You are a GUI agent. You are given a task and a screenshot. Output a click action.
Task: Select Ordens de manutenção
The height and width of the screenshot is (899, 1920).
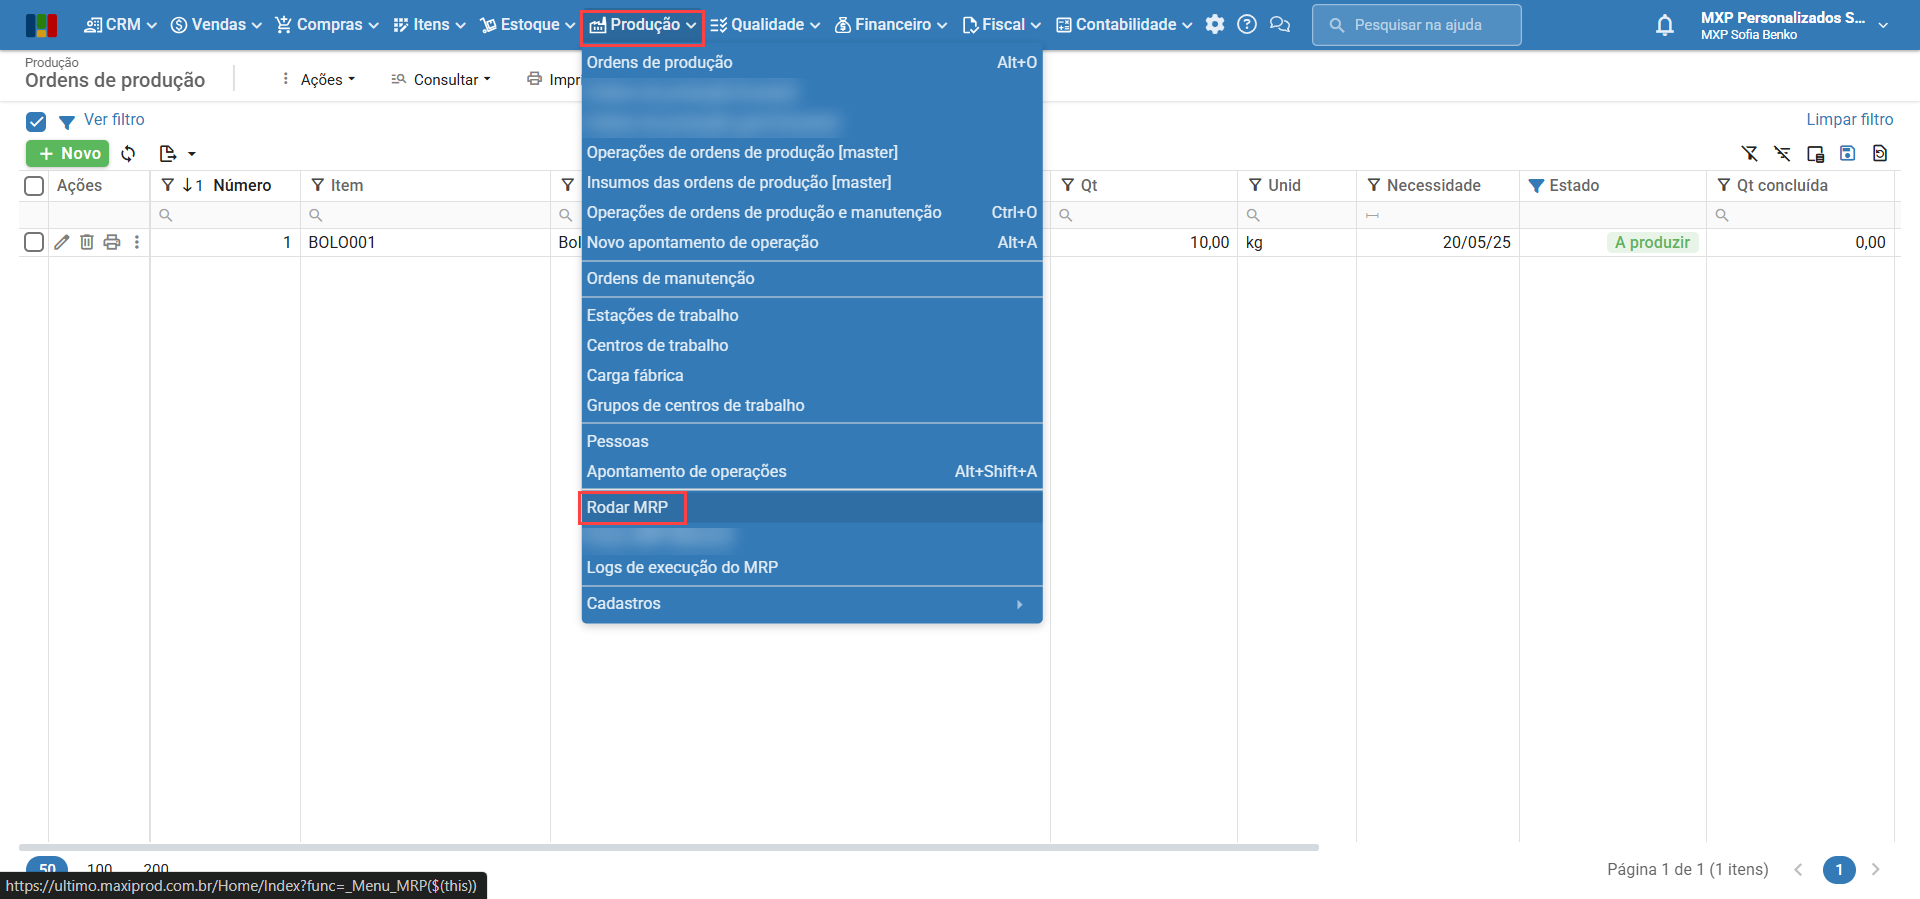click(x=811, y=278)
